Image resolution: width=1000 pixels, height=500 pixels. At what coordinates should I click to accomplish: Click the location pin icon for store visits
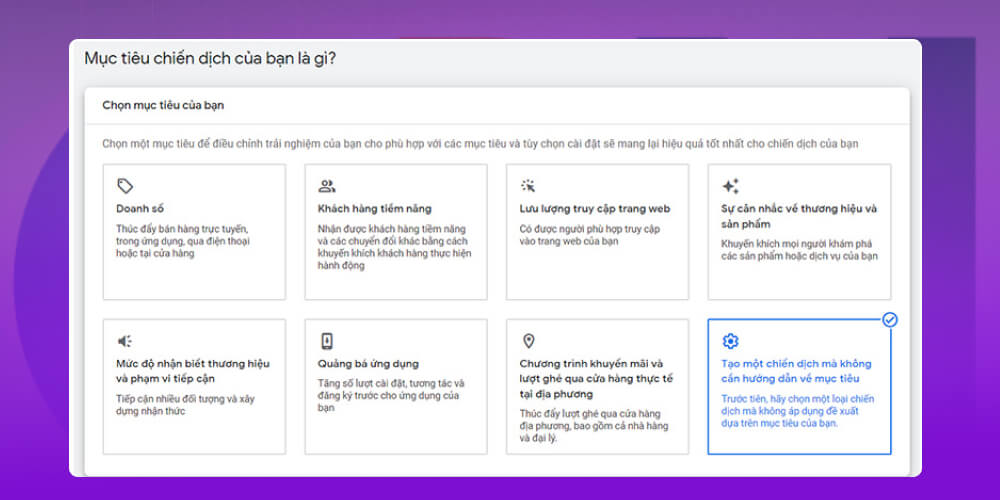528,341
